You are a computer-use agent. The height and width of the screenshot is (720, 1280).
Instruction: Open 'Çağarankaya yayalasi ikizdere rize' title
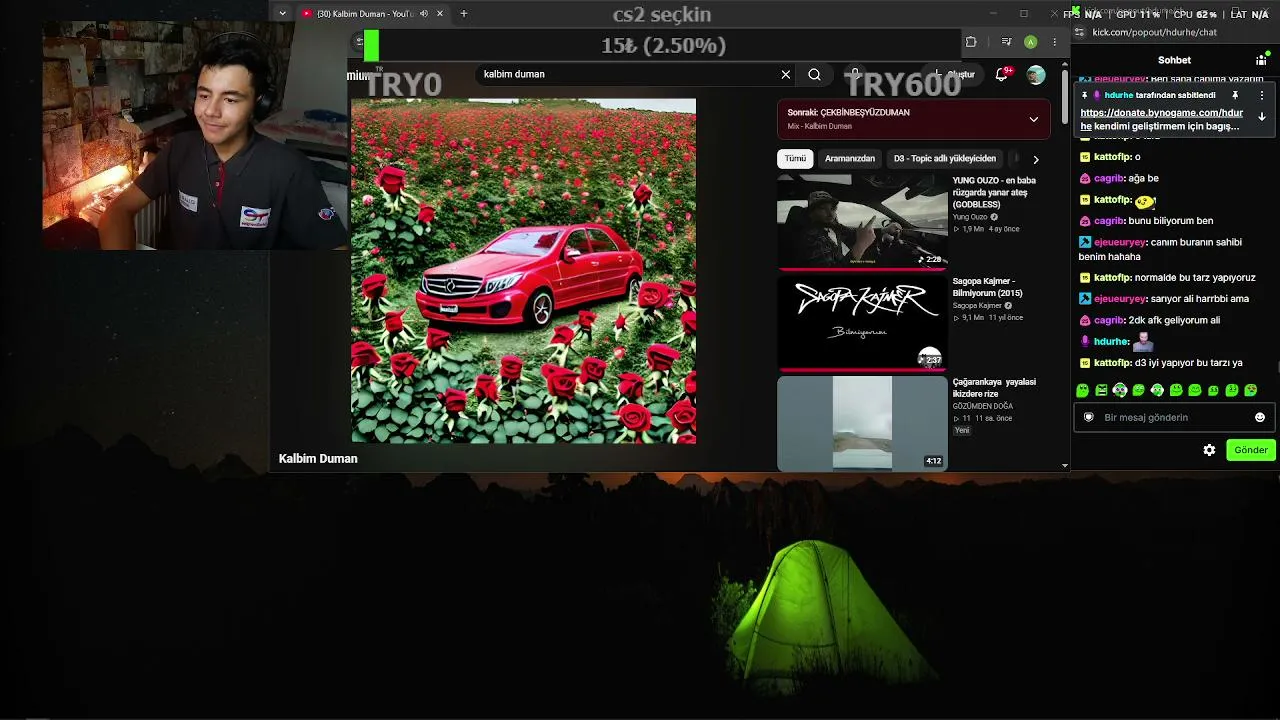[x=994, y=388]
